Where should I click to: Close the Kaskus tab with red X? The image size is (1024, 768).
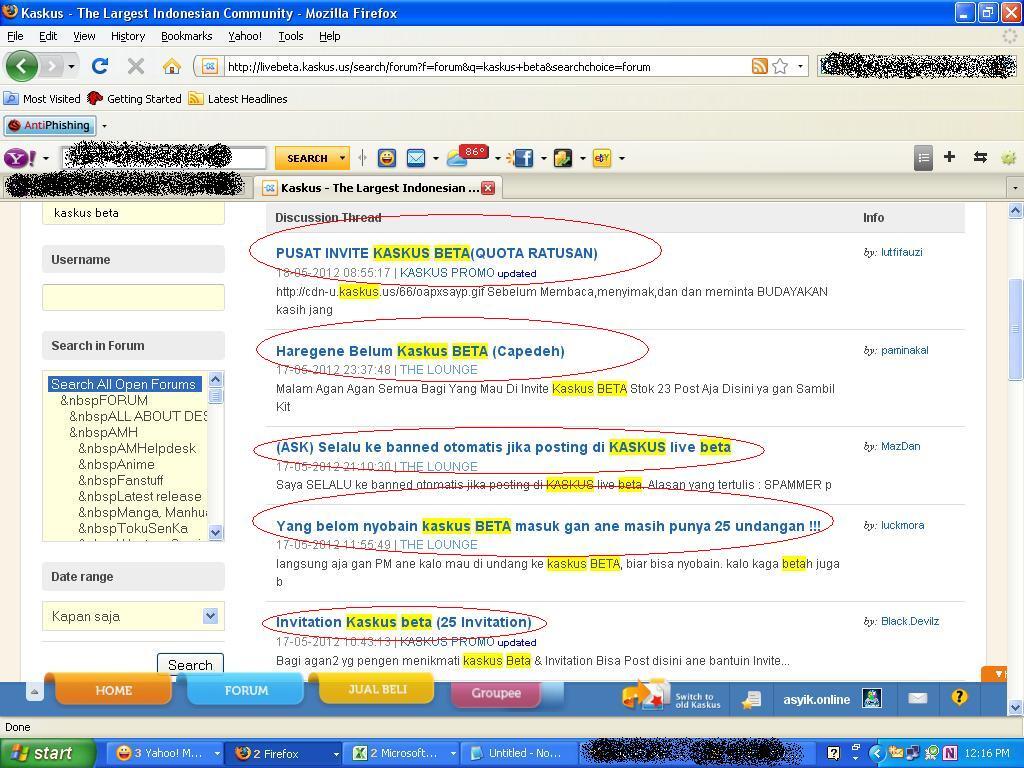point(488,188)
